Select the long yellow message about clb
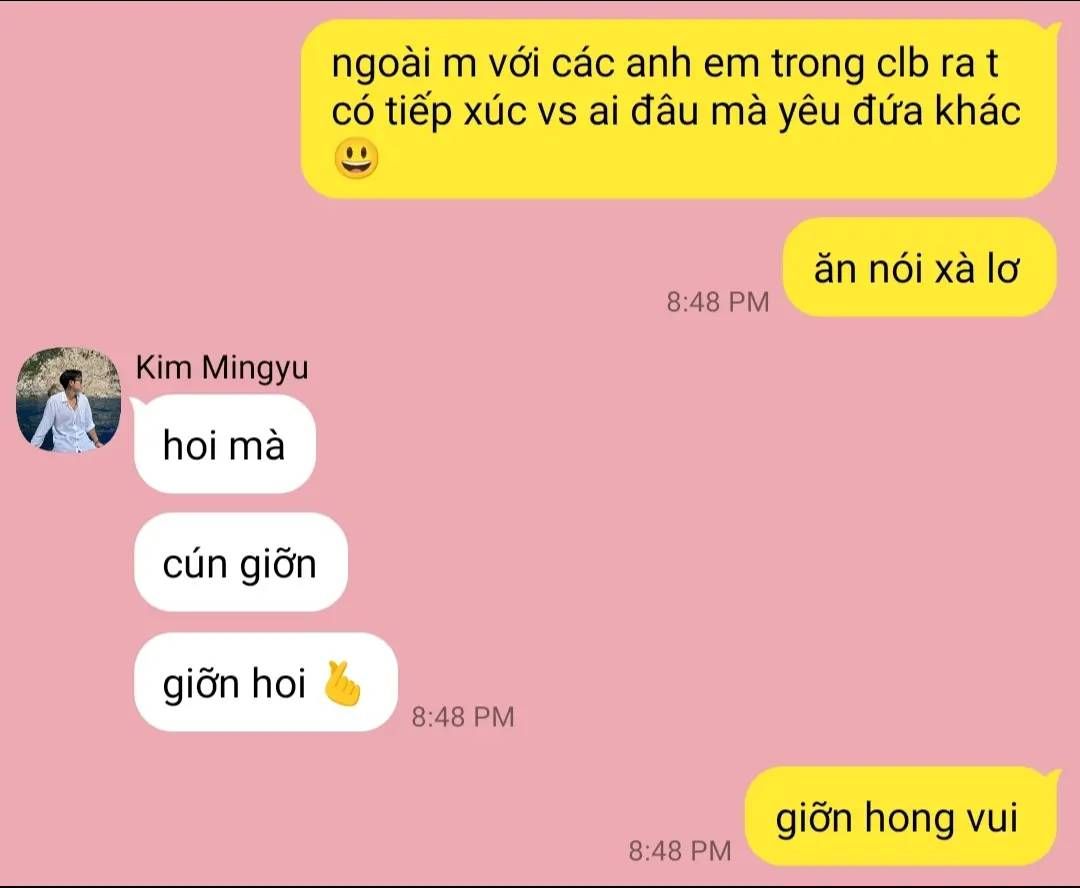 pos(679,109)
